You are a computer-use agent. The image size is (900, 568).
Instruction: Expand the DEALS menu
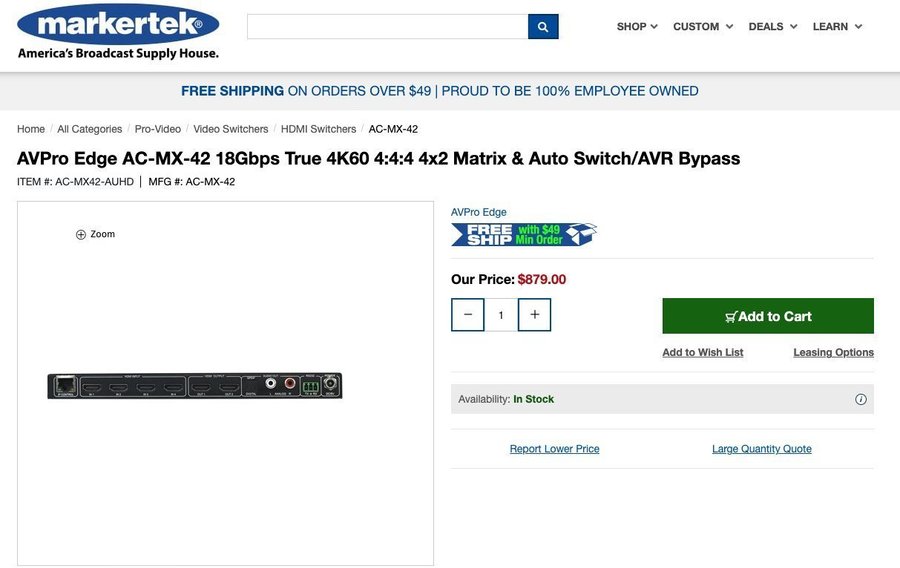[x=773, y=26]
